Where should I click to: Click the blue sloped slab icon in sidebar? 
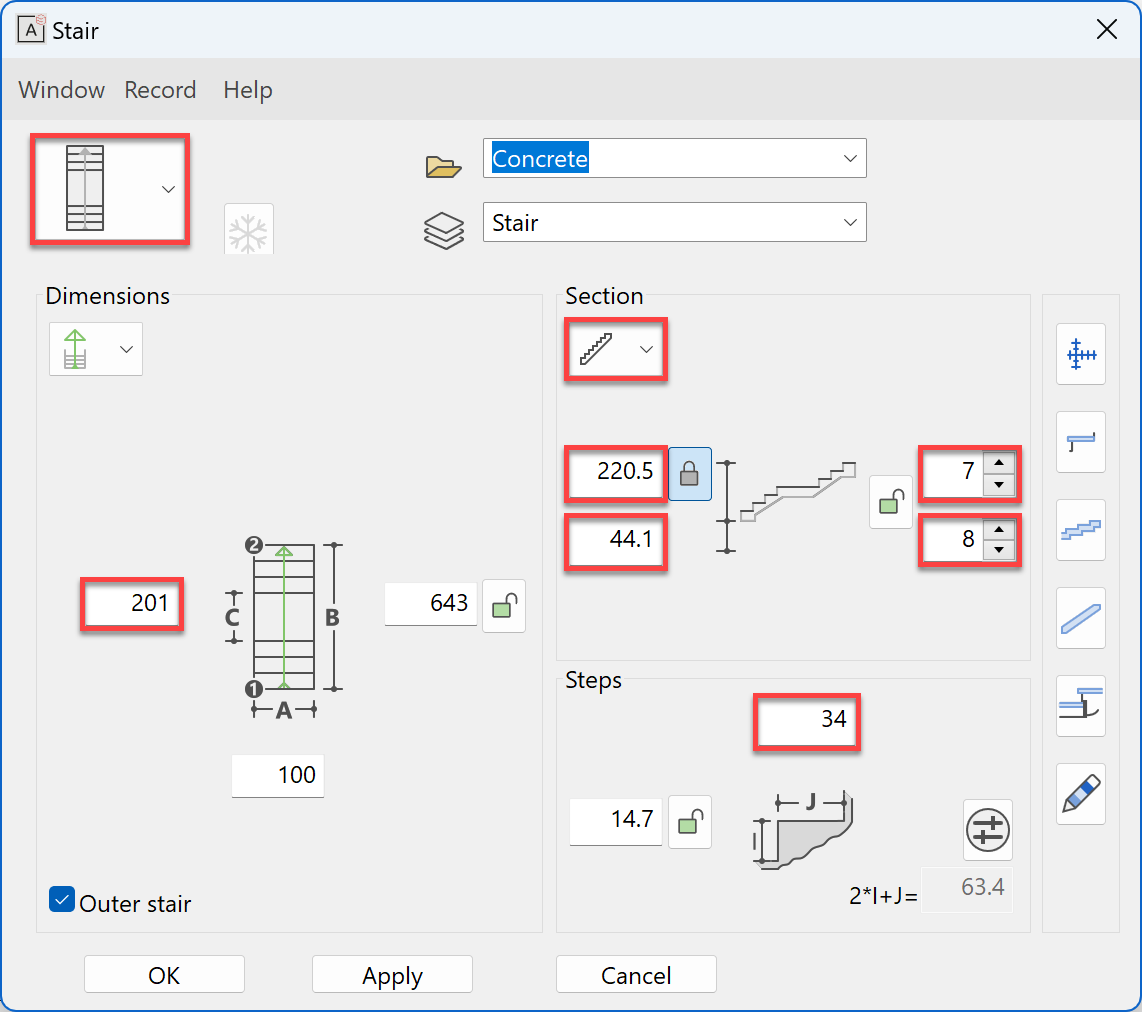[1081, 618]
